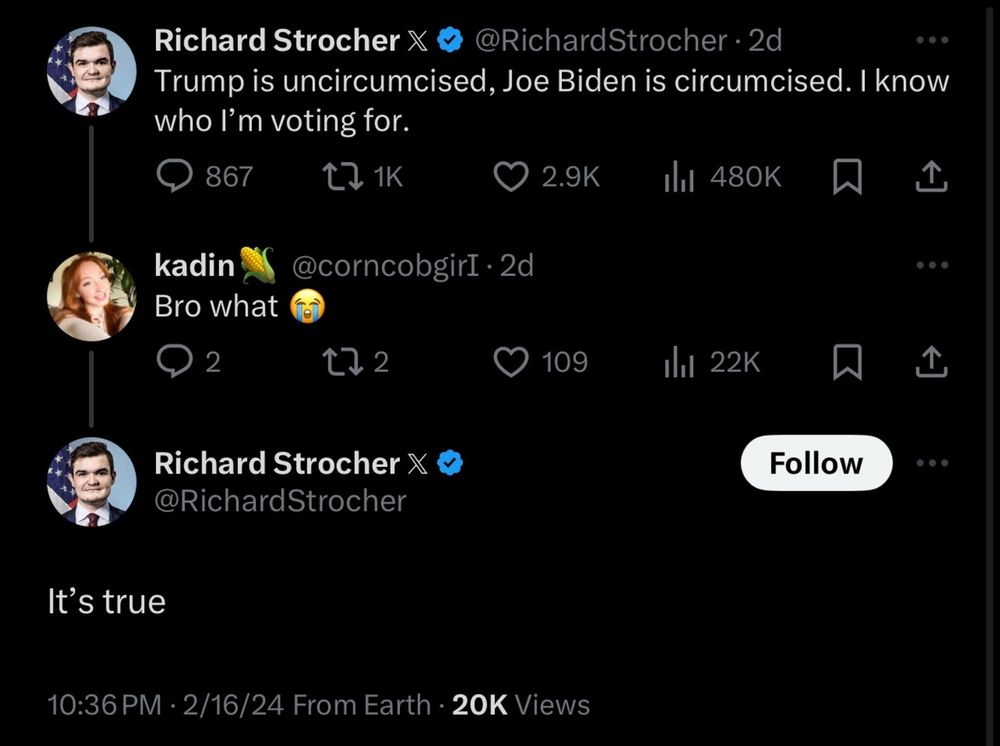This screenshot has height=746, width=1000.
Task: Share the top Richard Strocher tweet
Action: (930, 177)
